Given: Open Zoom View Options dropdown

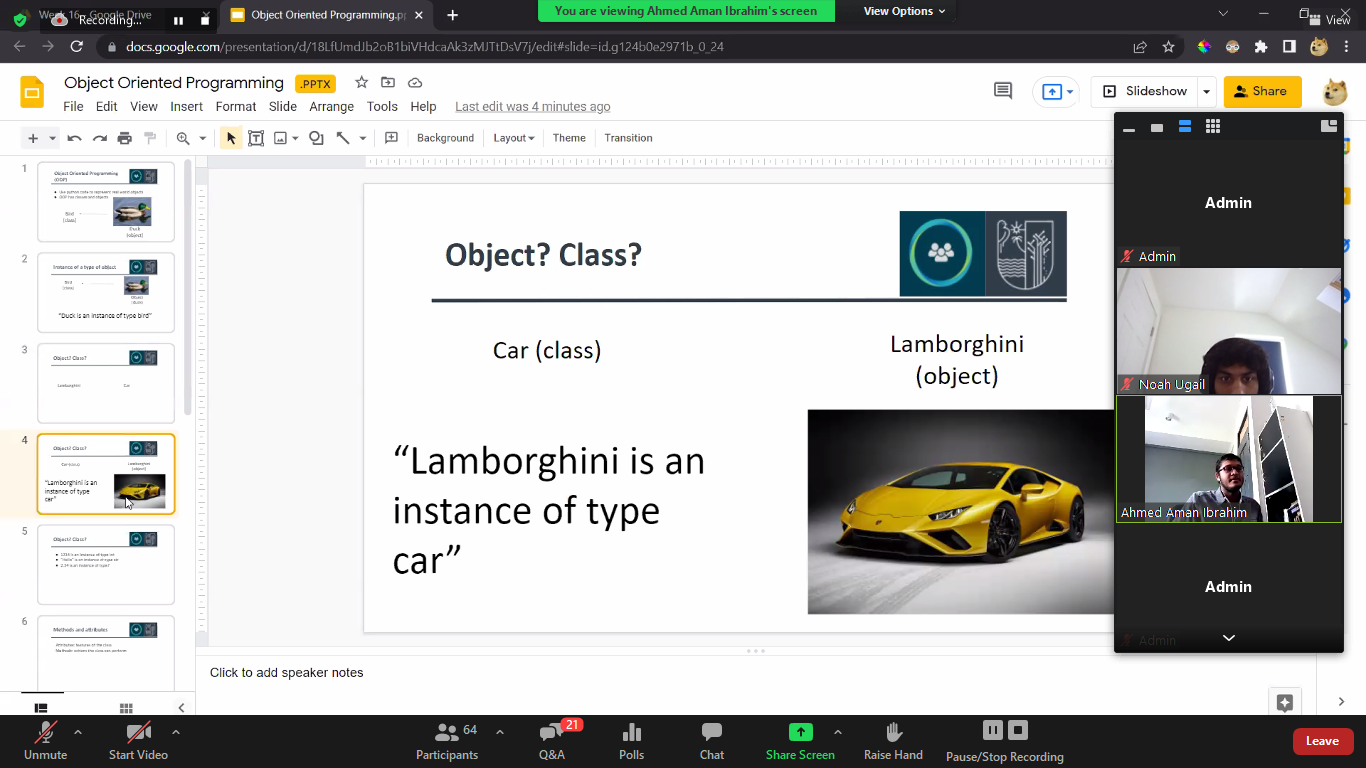Looking at the screenshot, I should pyautogui.click(x=905, y=11).
